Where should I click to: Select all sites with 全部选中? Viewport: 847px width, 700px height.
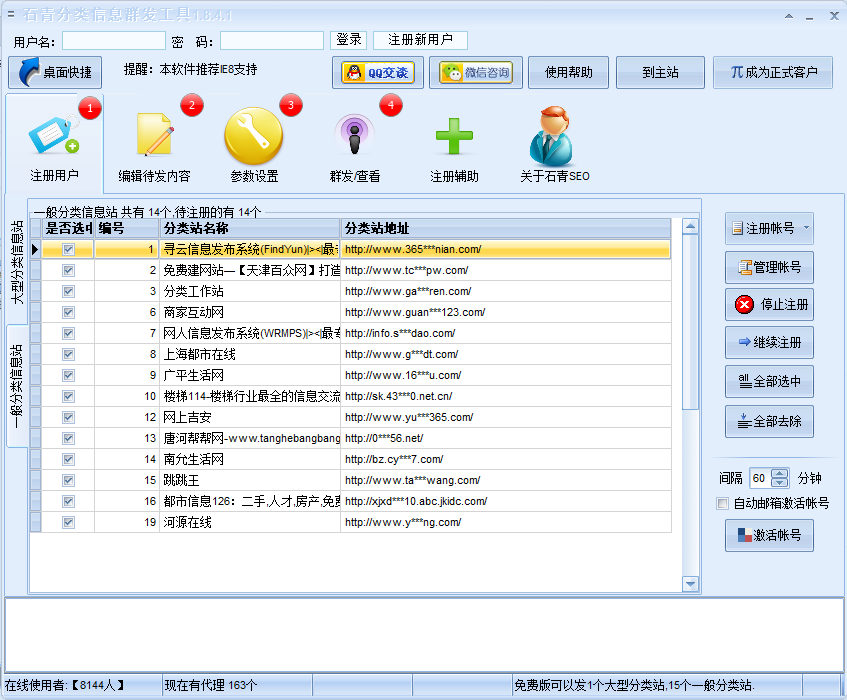pyautogui.click(x=768, y=381)
